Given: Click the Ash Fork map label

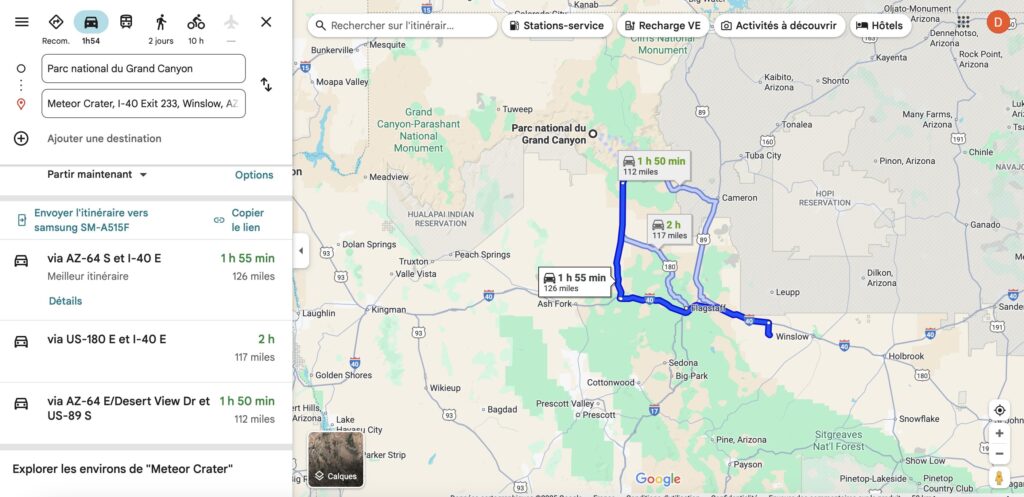Looking at the screenshot, I should coord(554,304).
